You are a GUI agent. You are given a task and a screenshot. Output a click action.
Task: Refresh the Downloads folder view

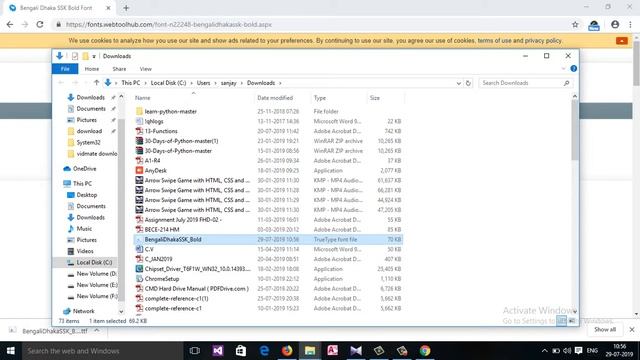(x=468, y=83)
